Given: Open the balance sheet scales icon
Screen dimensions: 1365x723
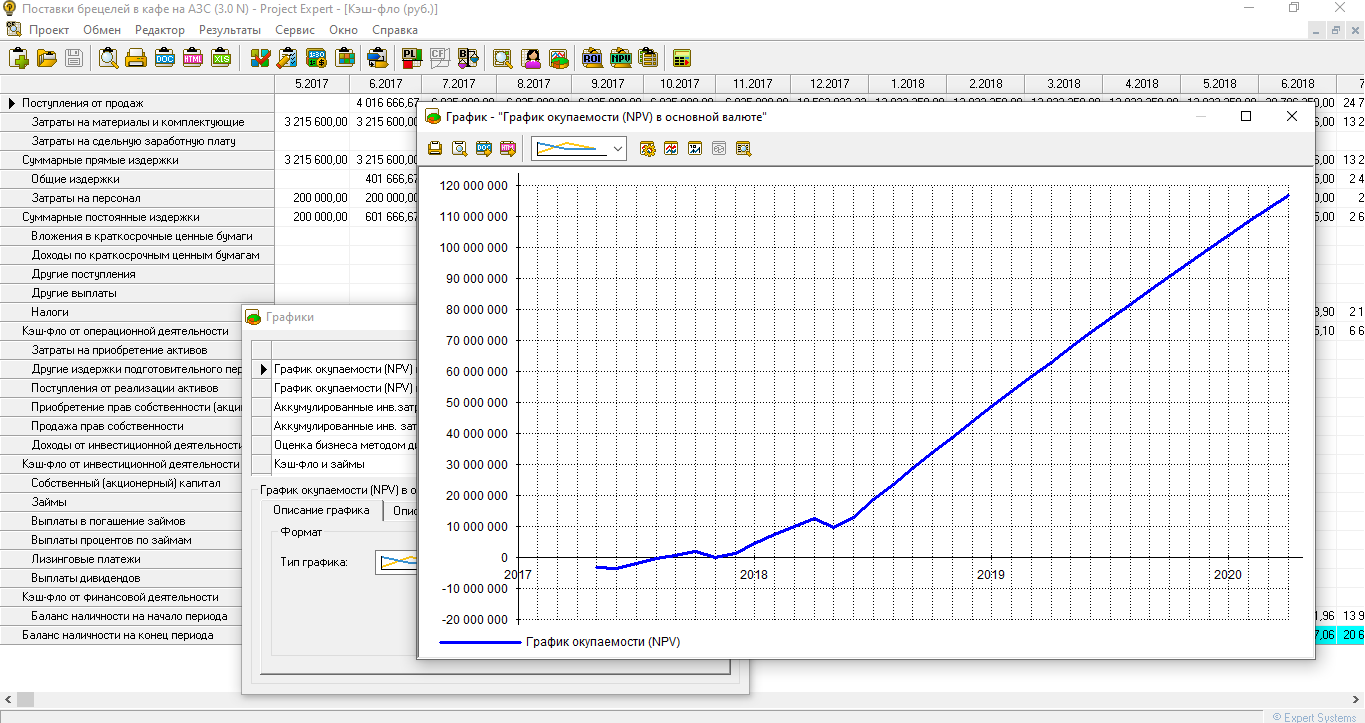Looking at the screenshot, I should click(x=467, y=57).
